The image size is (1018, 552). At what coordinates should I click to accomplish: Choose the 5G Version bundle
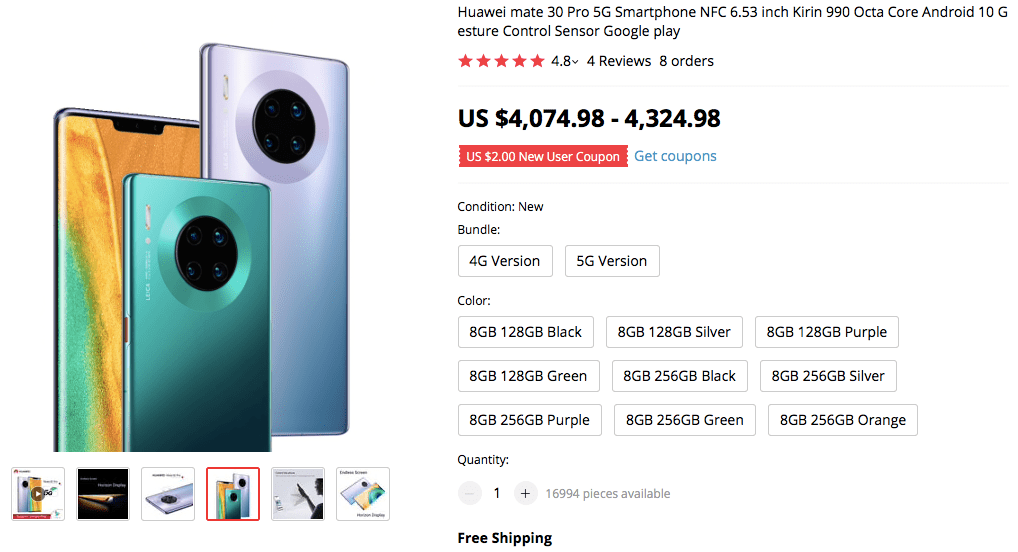(612, 261)
